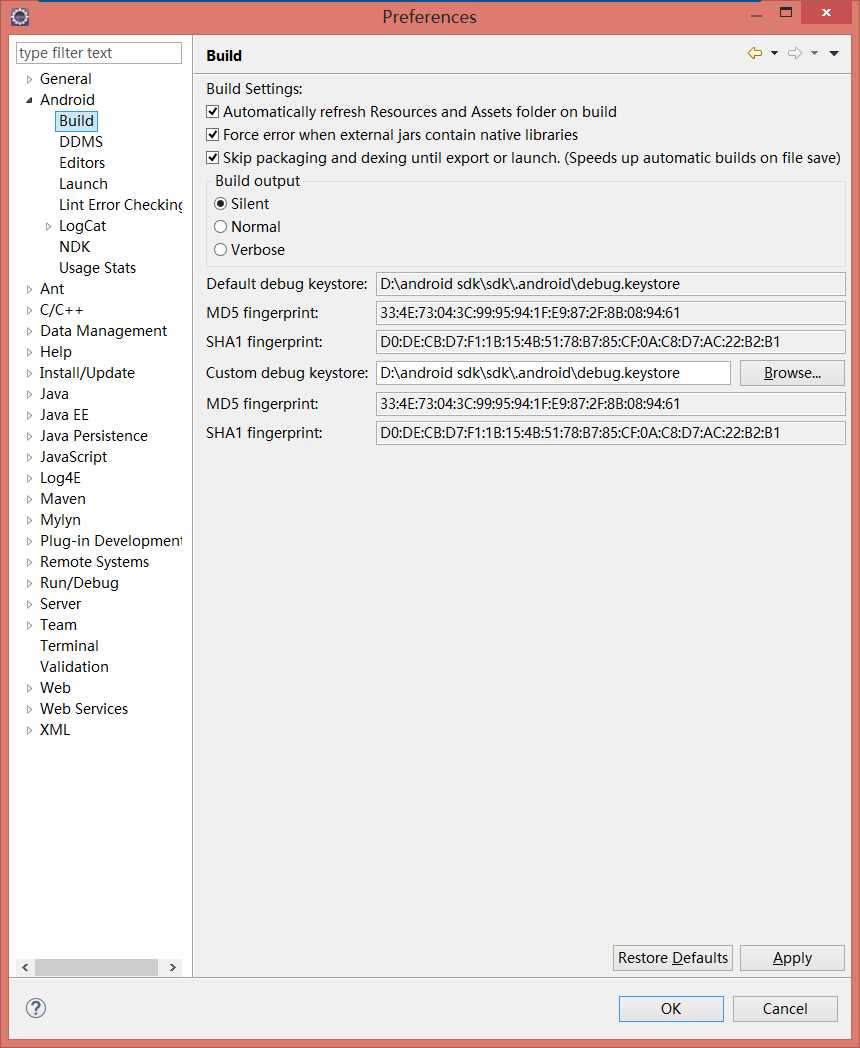Select the Remote Systems item

(94, 562)
